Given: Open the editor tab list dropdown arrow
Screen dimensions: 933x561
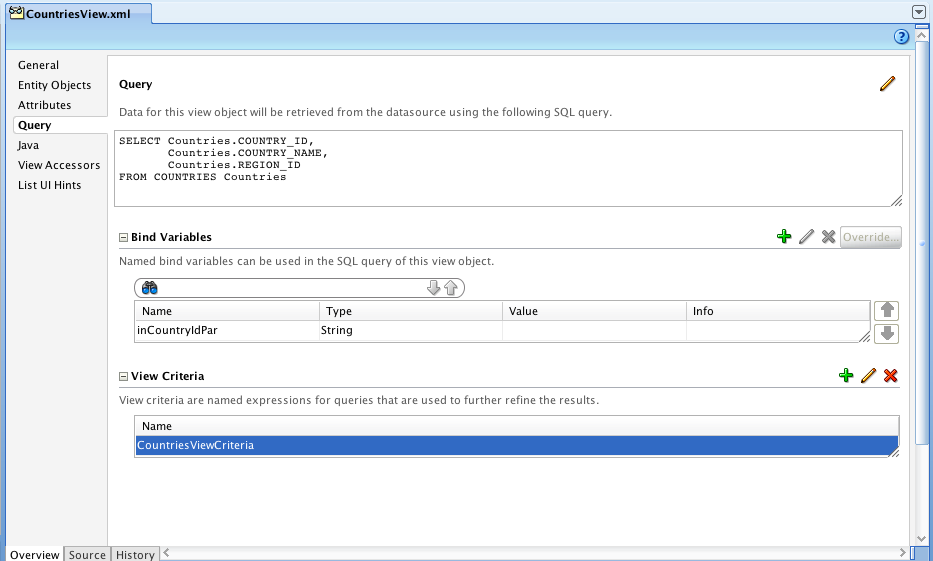Looking at the screenshot, I should click(918, 12).
